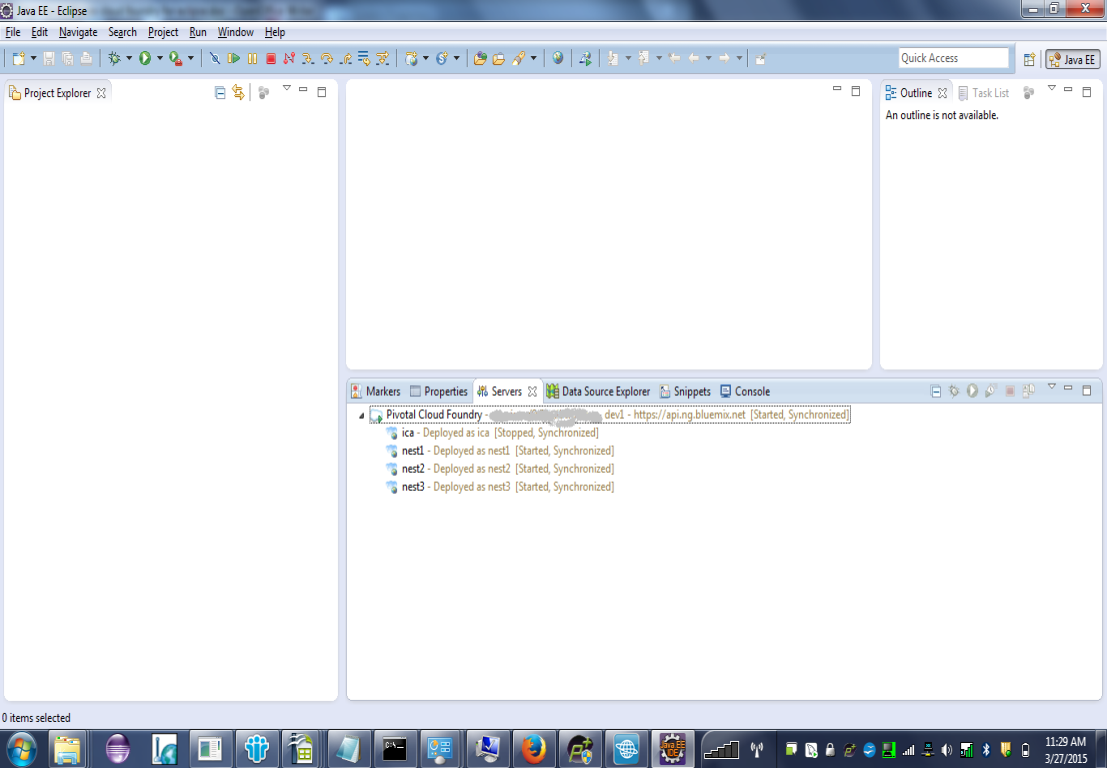Start the server in debug mode

(954, 391)
